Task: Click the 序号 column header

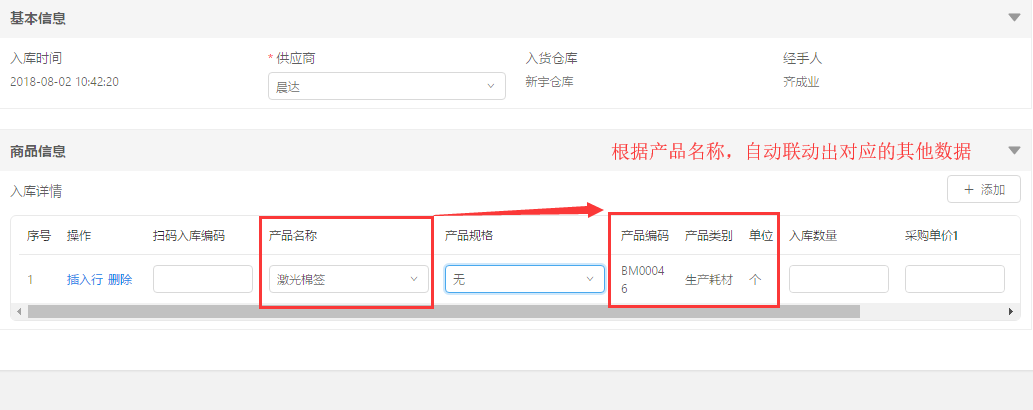Action: coord(39,236)
